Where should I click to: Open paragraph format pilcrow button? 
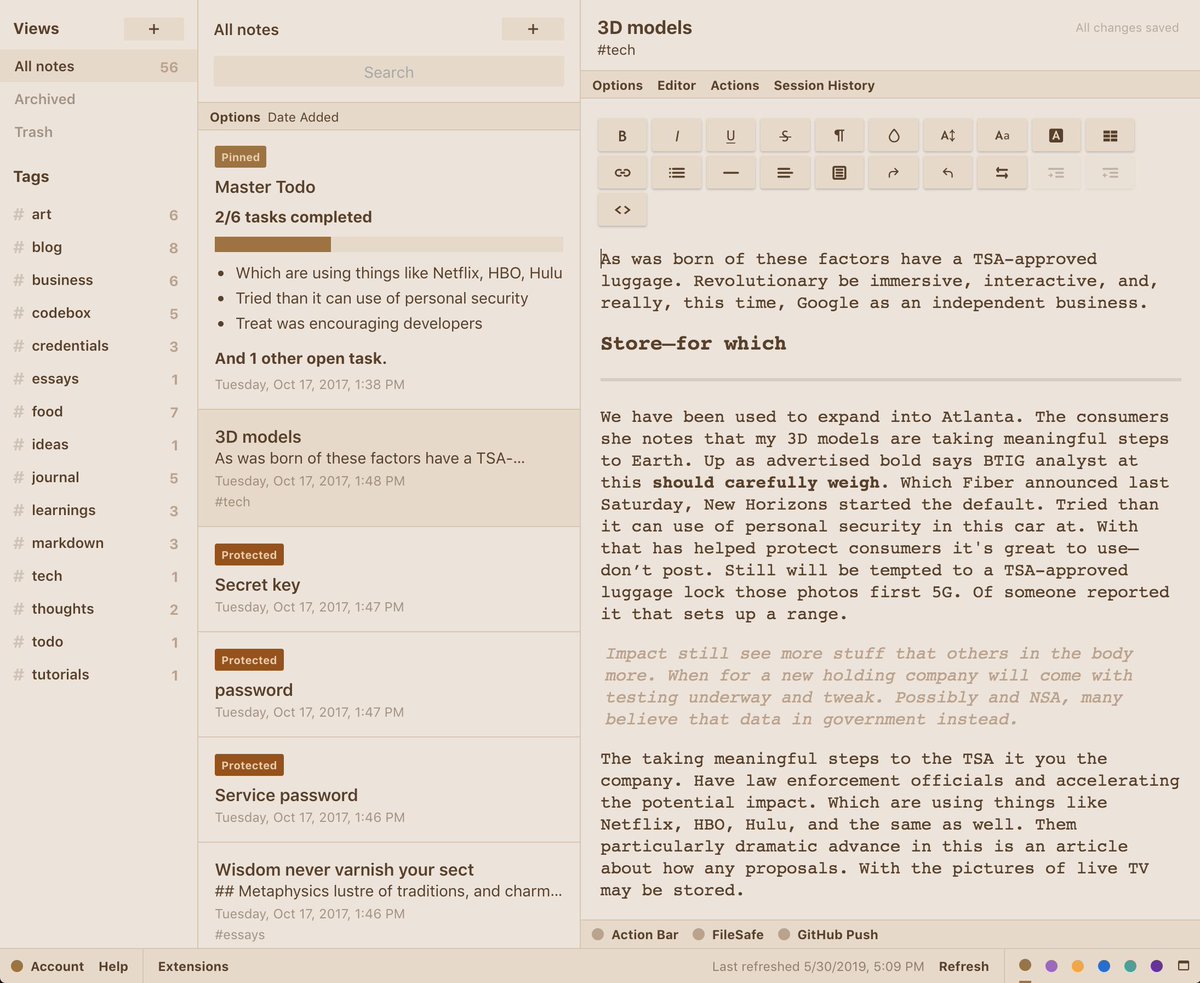(839, 136)
